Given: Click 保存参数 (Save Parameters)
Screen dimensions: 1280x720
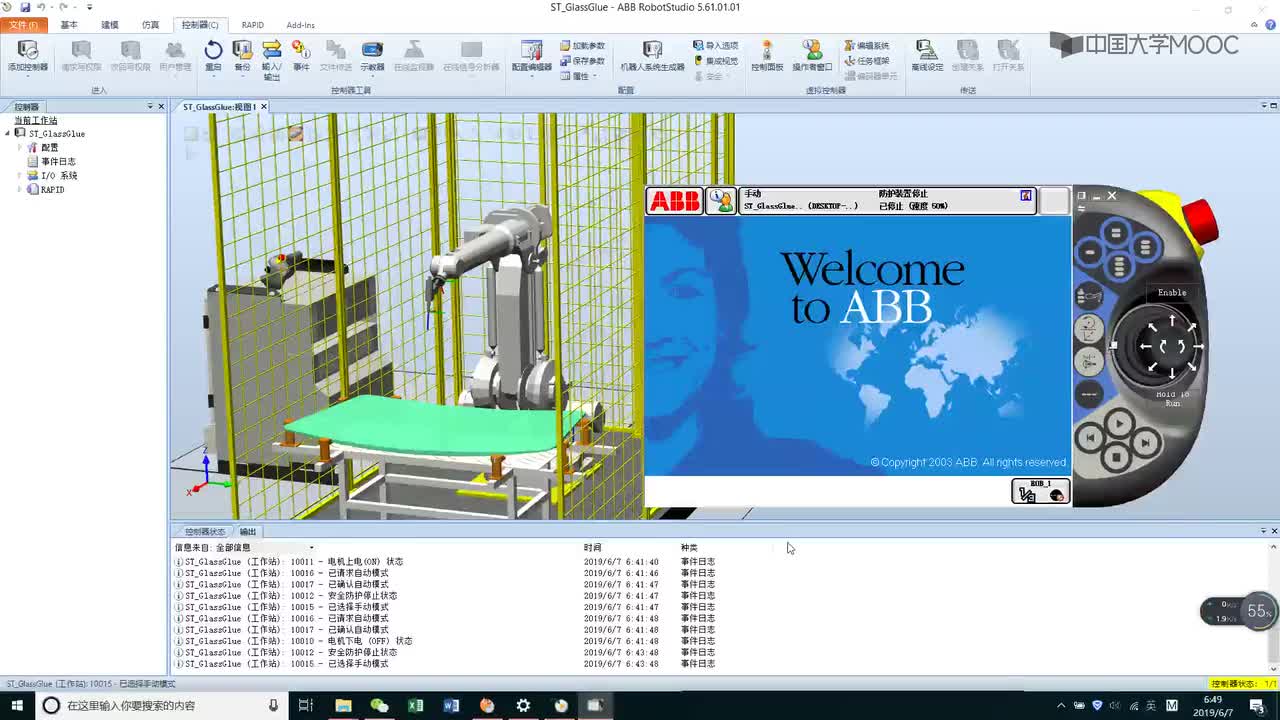Looking at the screenshot, I should click(x=582, y=61).
